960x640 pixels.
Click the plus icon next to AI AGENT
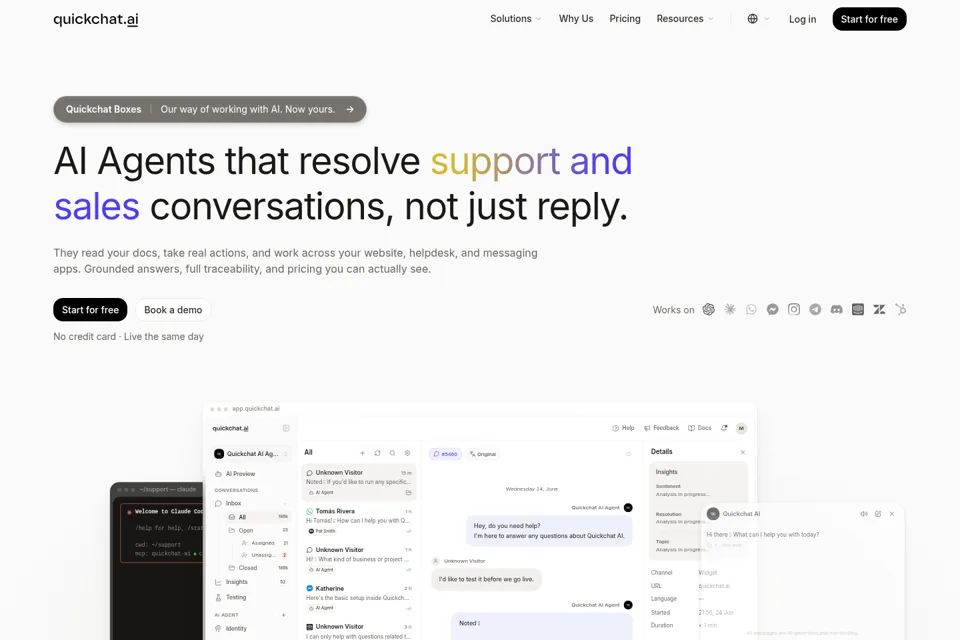[x=283, y=615]
